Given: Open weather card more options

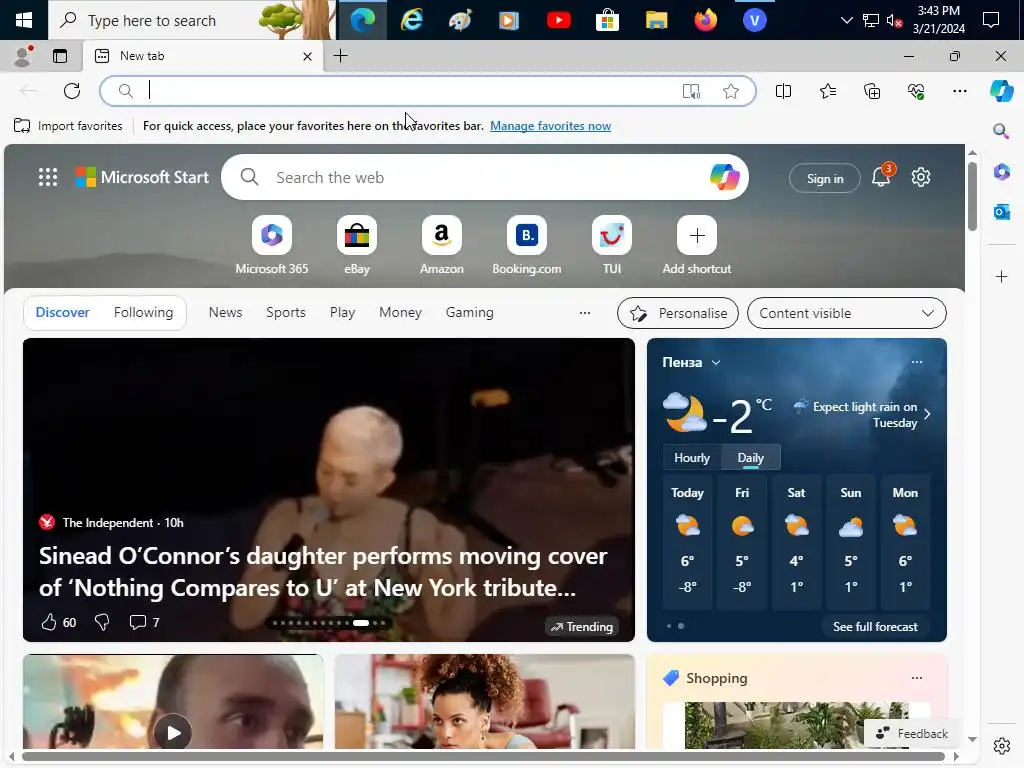Looking at the screenshot, I should tap(917, 362).
